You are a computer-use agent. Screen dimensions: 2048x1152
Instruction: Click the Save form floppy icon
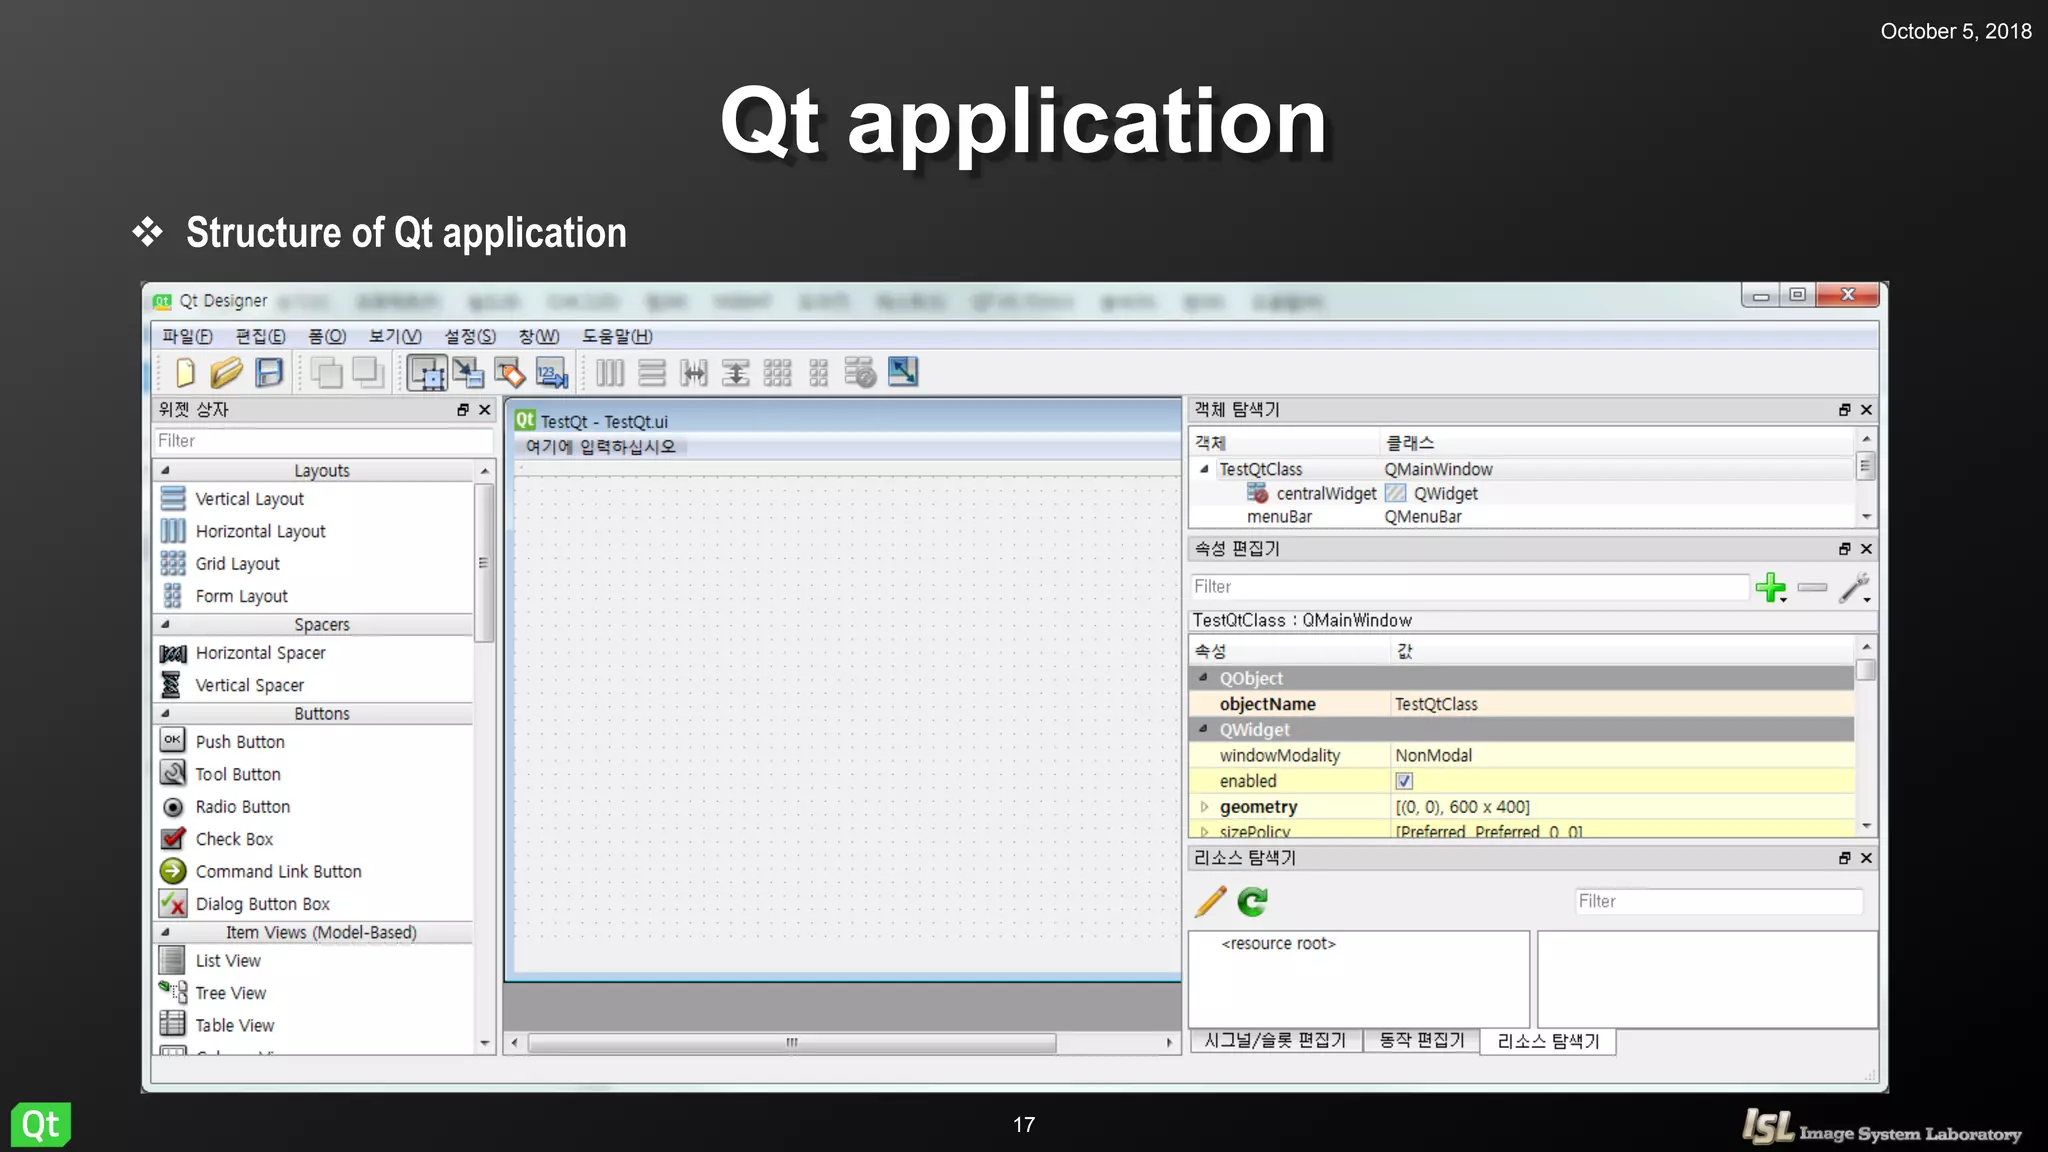269,373
